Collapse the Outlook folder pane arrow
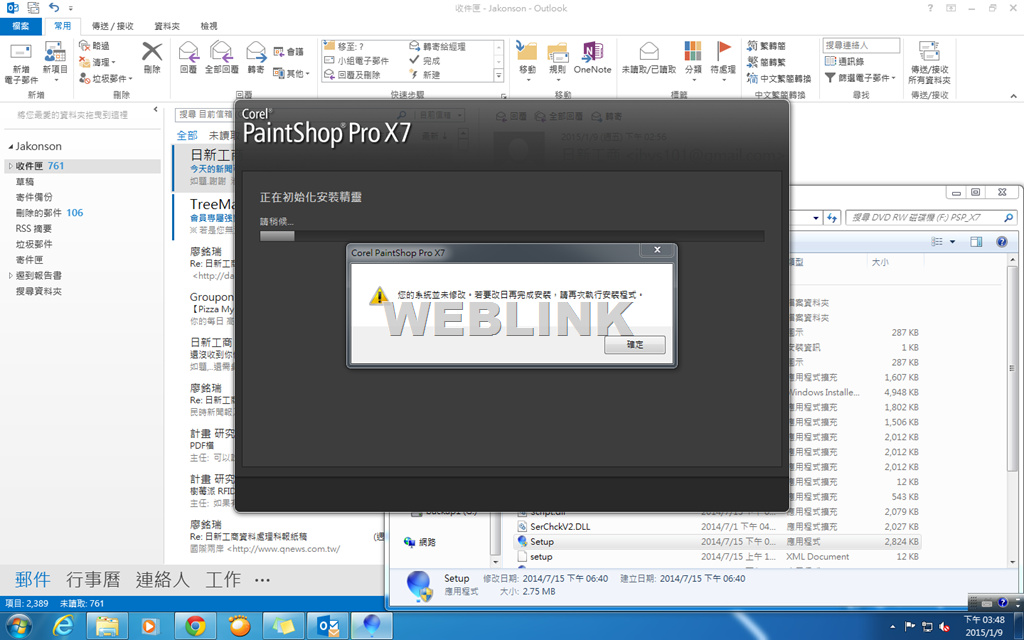The width and height of the screenshot is (1024, 640). tap(155, 109)
